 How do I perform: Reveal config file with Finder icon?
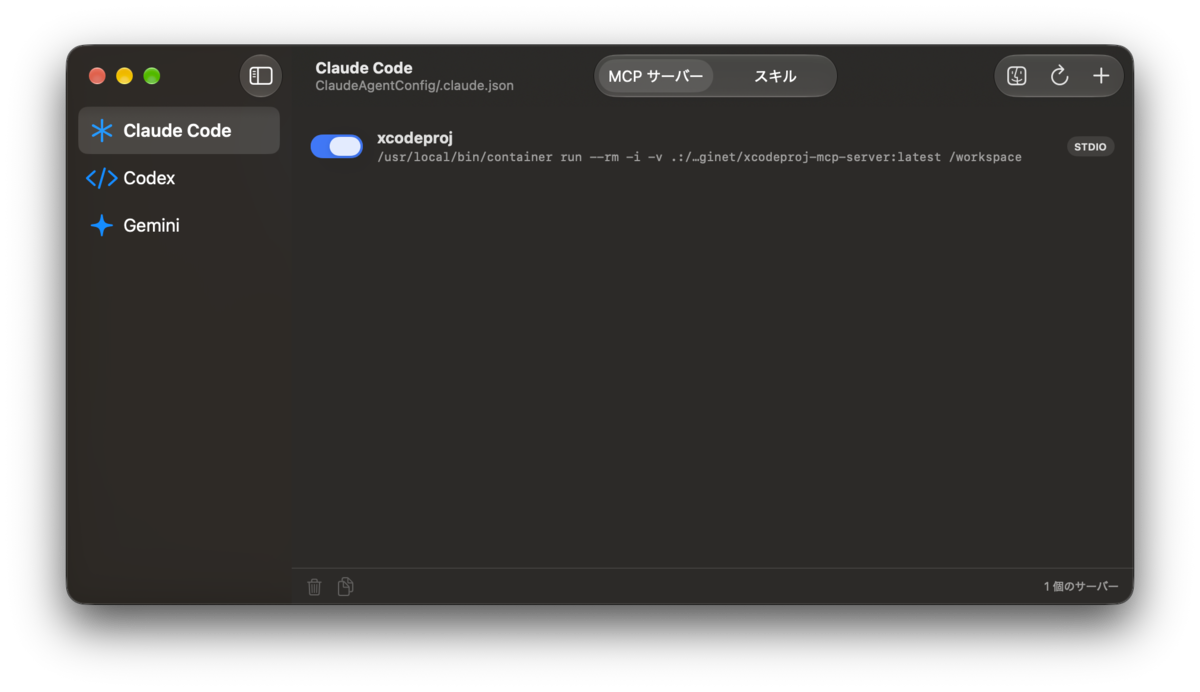(1017, 76)
